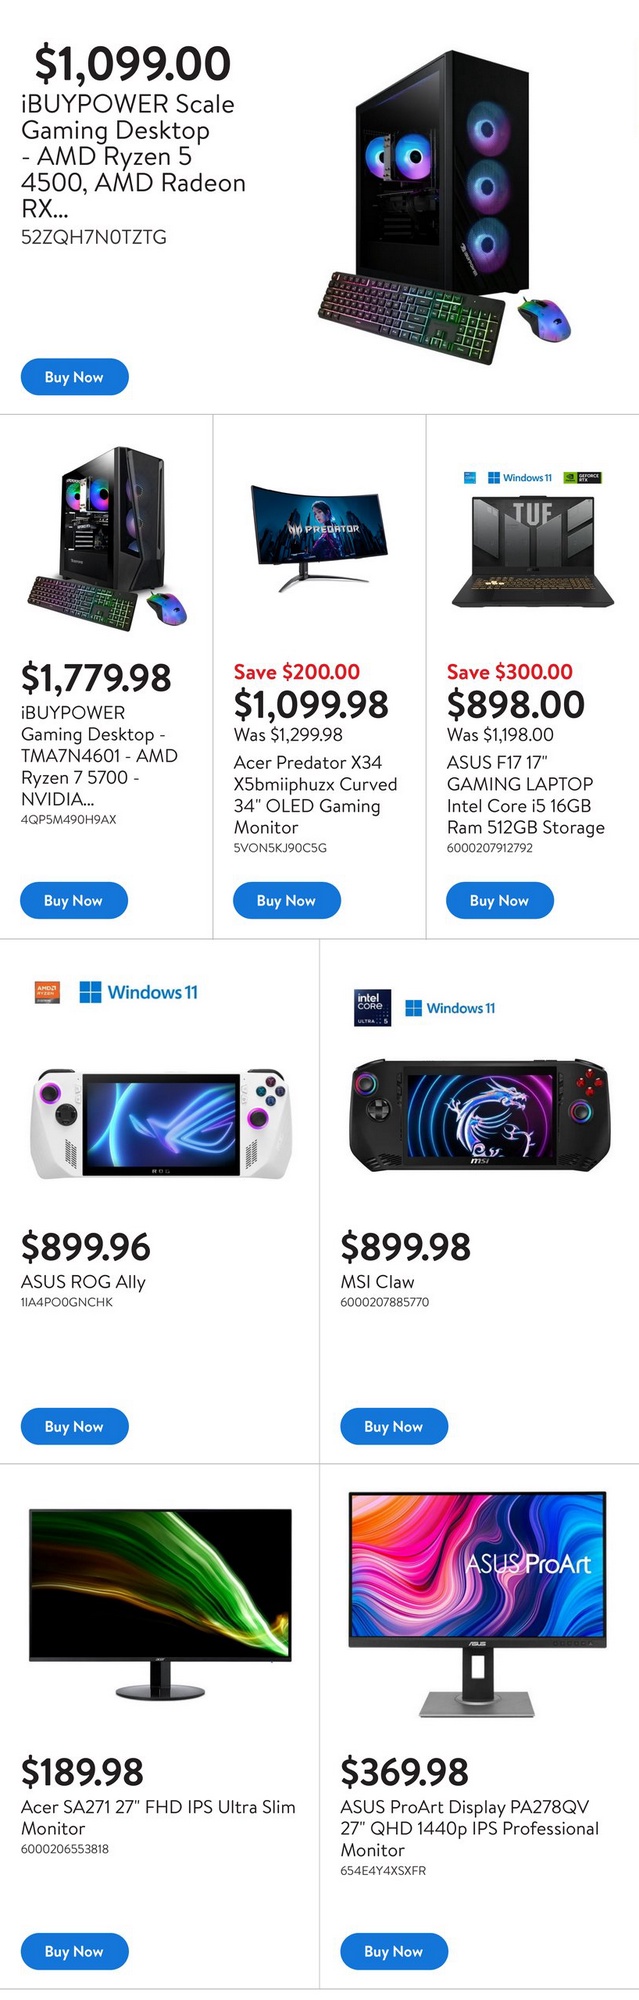Buy the Acer SA271 monitor now
The height and width of the screenshot is (2000, 639).
coord(74,1951)
